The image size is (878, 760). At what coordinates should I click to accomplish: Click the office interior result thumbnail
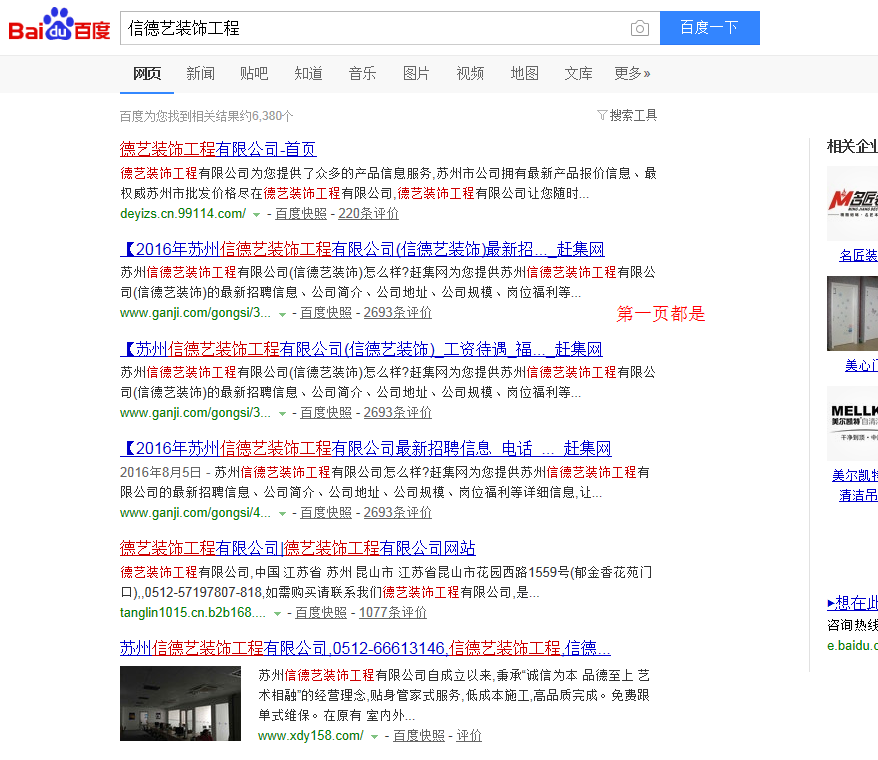tap(180, 703)
